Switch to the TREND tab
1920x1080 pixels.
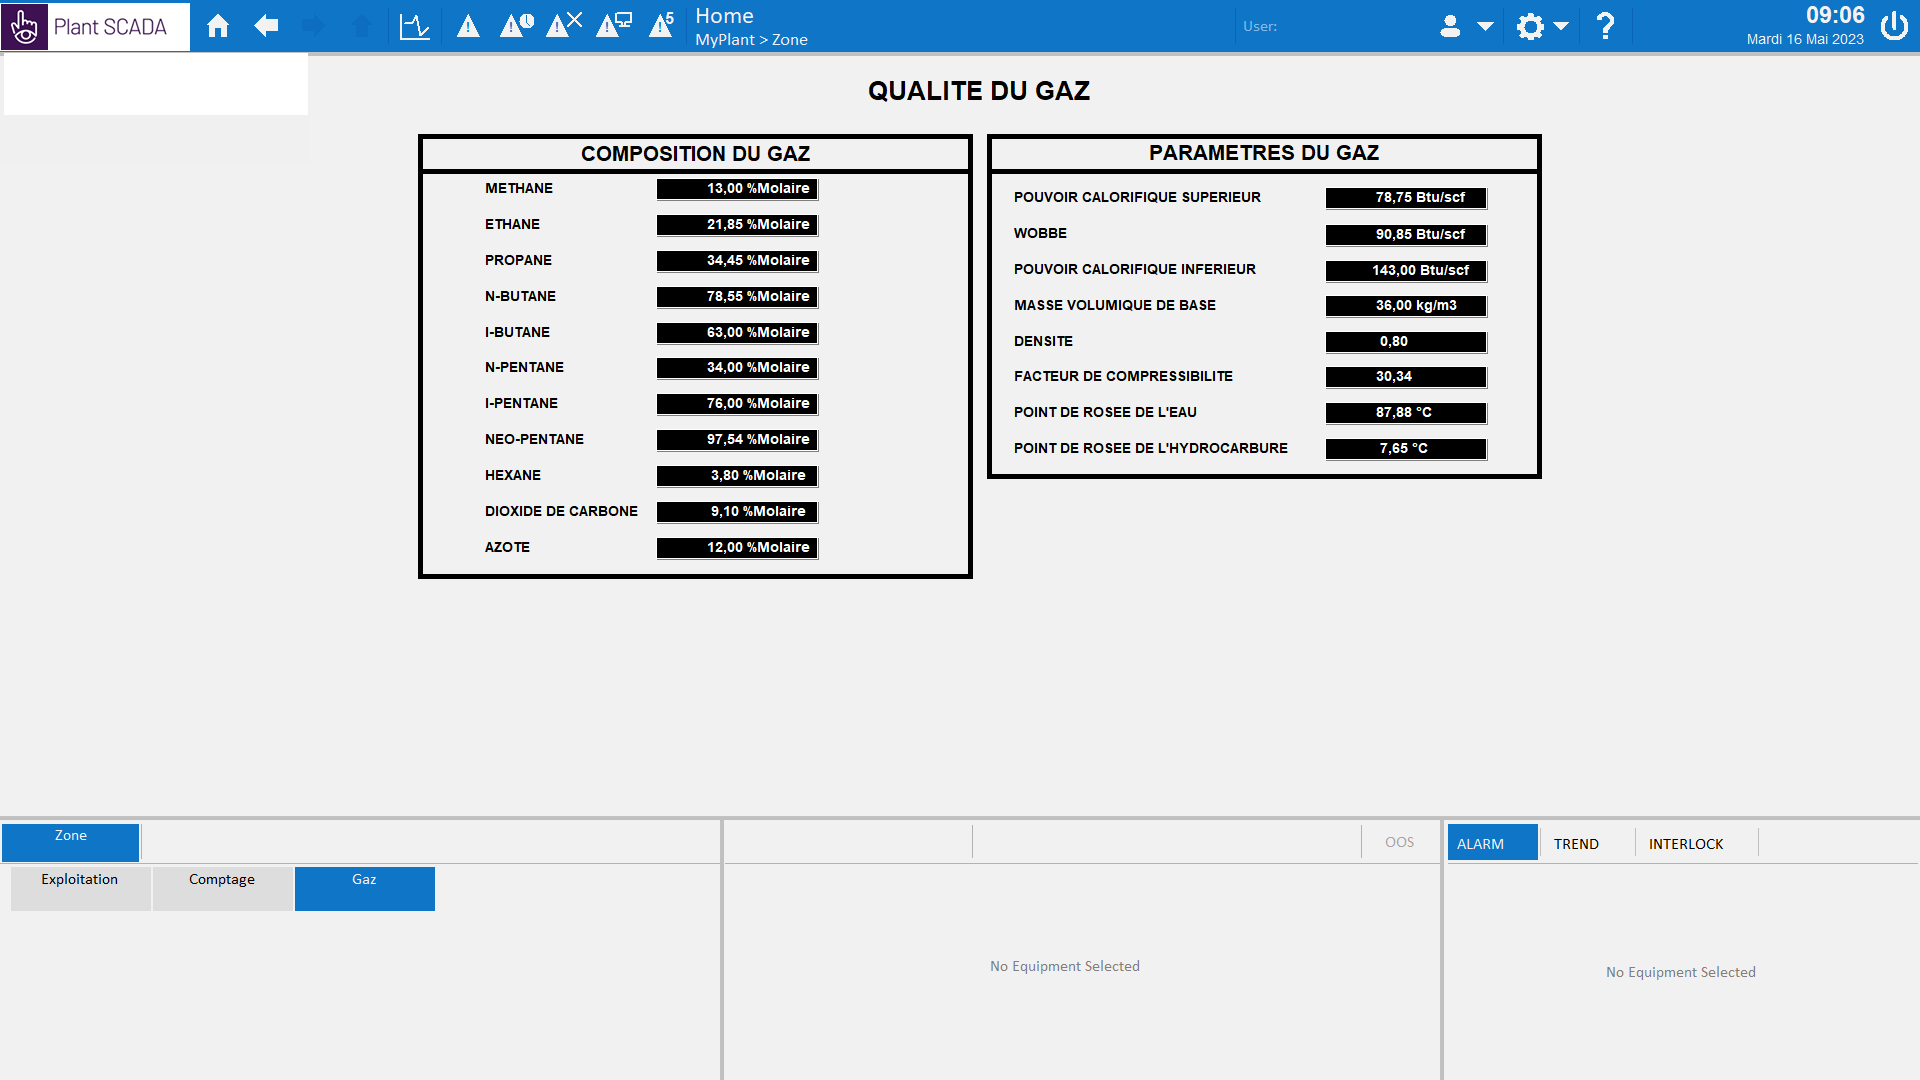[x=1576, y=844]
